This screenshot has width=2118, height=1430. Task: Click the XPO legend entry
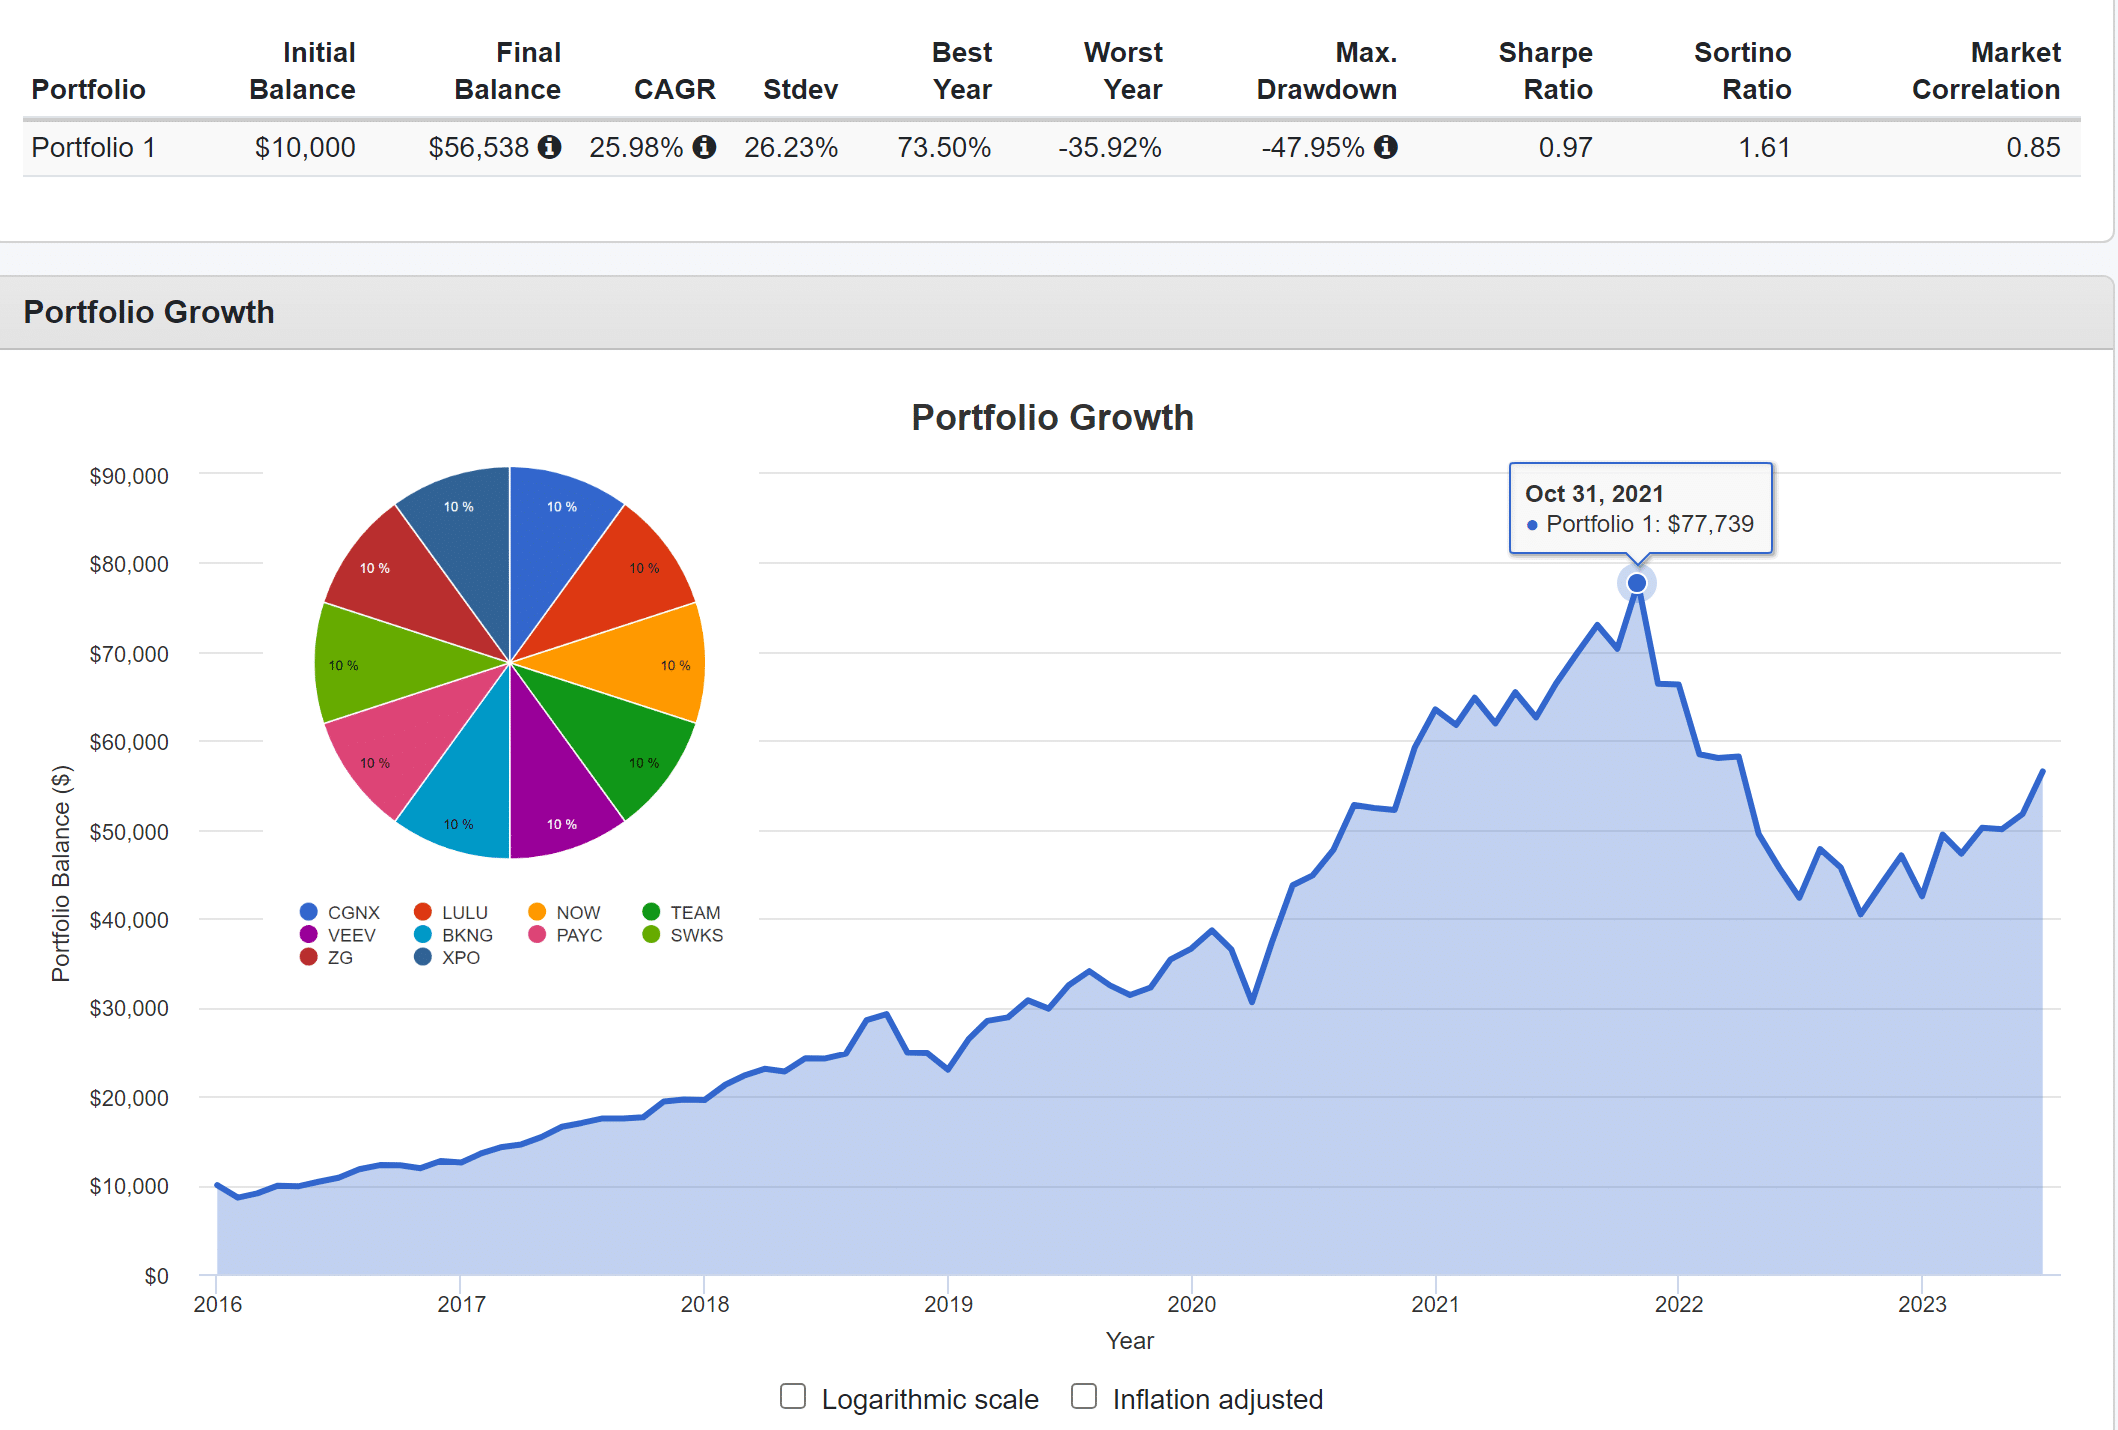460,958
